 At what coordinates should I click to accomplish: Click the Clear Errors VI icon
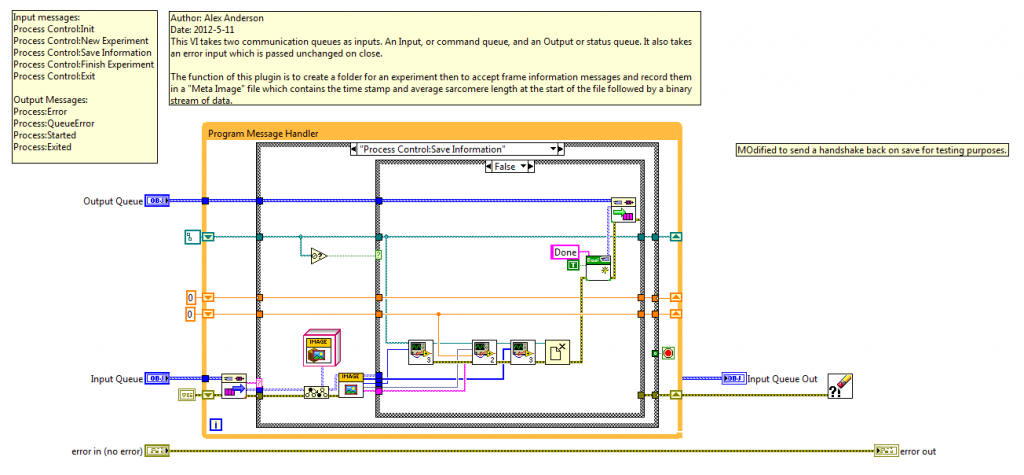[x=838, y=387]
